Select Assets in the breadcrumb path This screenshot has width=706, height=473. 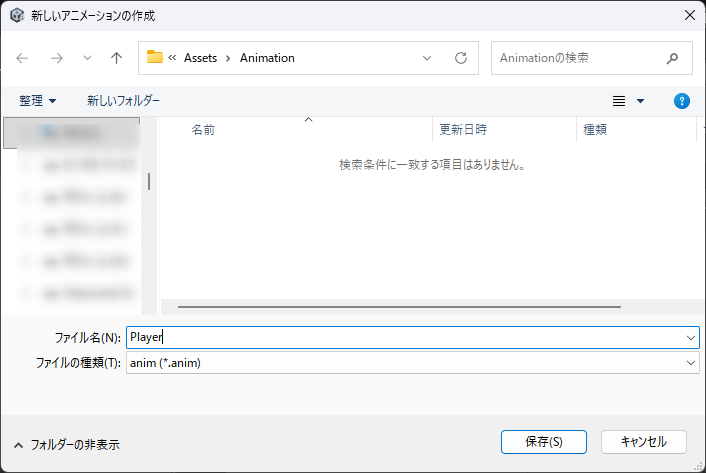[x=201, y=58]
